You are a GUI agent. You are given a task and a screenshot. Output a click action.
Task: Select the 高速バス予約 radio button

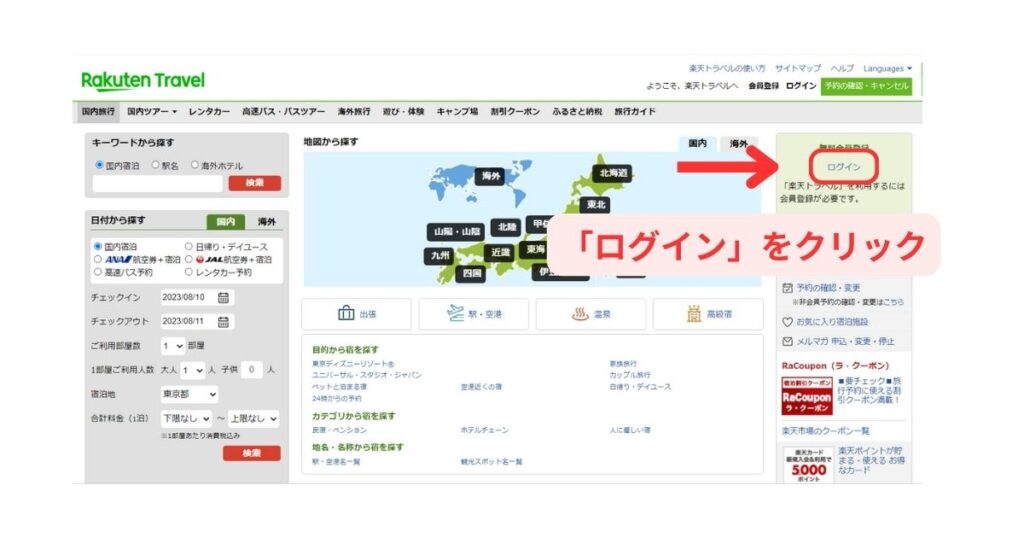(x=98, y=272)
